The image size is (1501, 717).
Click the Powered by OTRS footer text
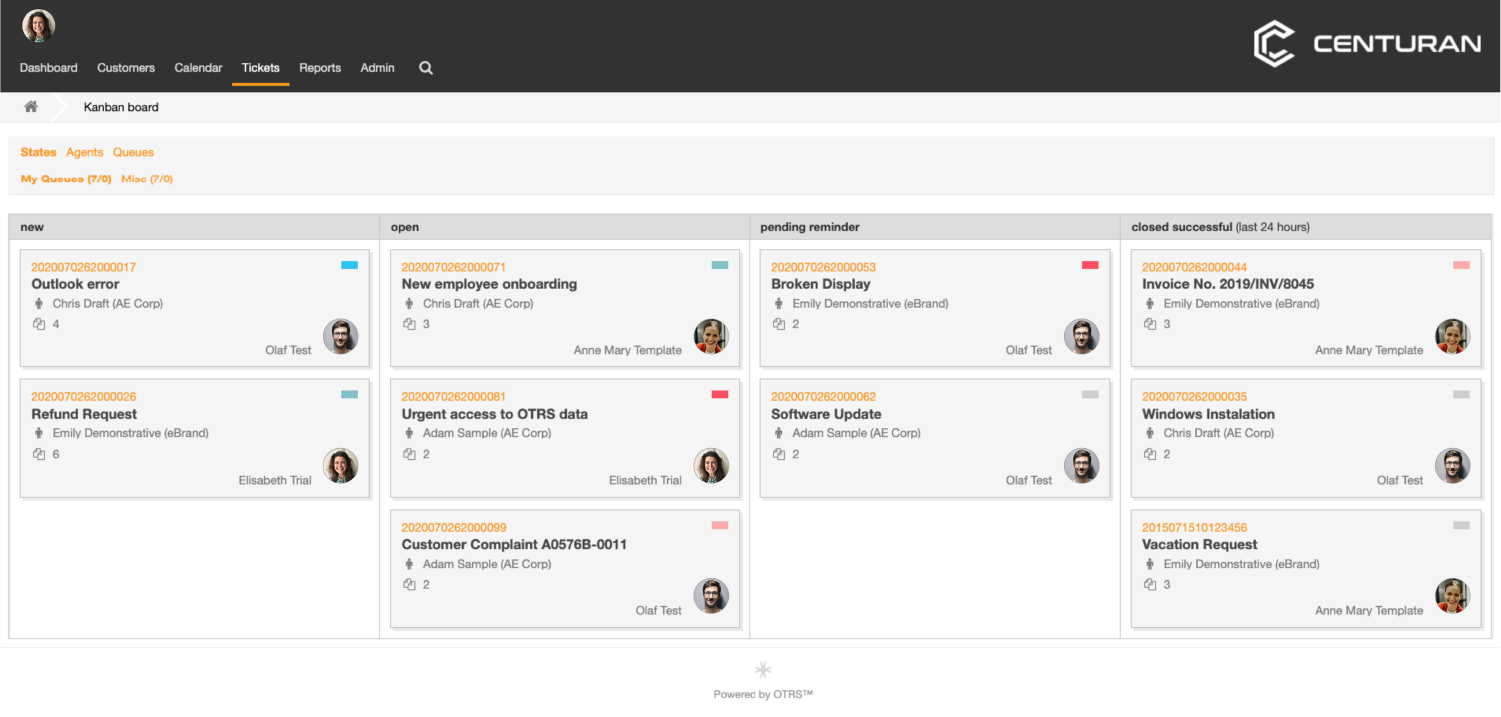763,694
